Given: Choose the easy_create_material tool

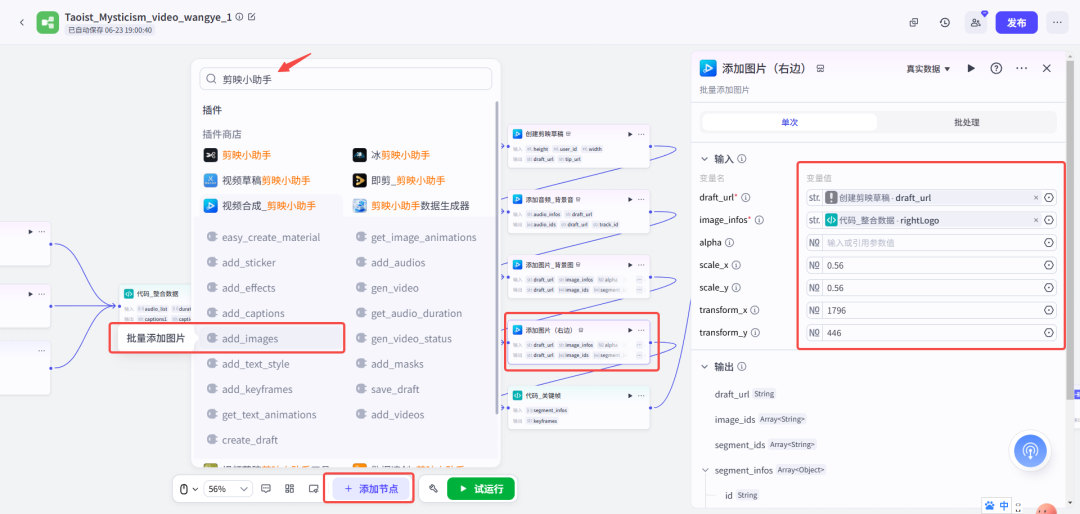Looking at the screenshot, I should coord(270,237).
